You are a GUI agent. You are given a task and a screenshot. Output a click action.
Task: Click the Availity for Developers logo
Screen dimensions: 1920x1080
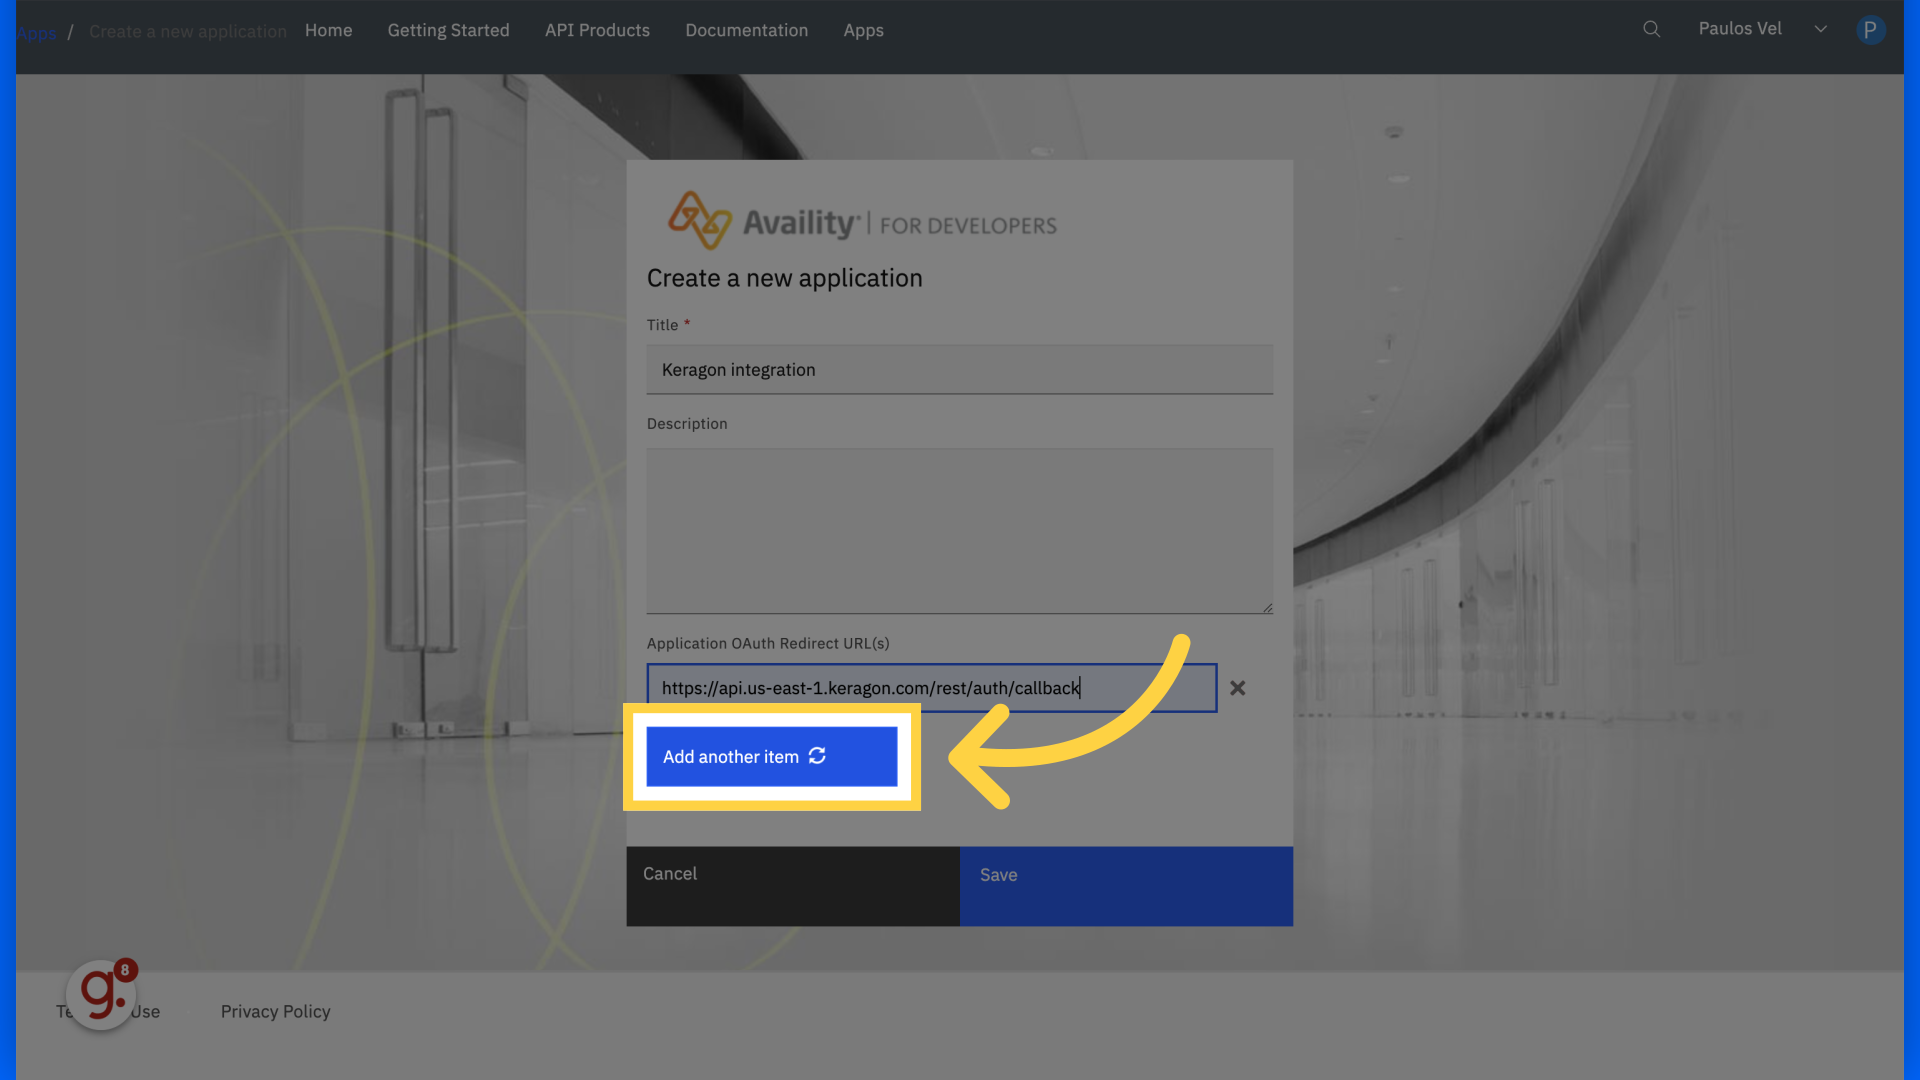coord(862,220)
